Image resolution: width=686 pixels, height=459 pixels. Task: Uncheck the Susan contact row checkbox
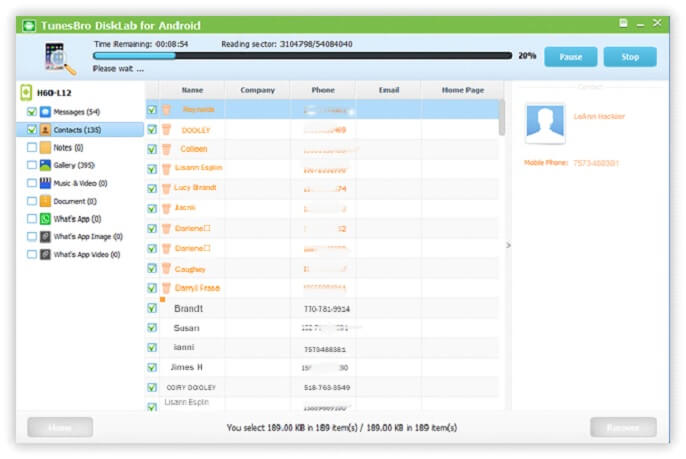pos(152,328)
